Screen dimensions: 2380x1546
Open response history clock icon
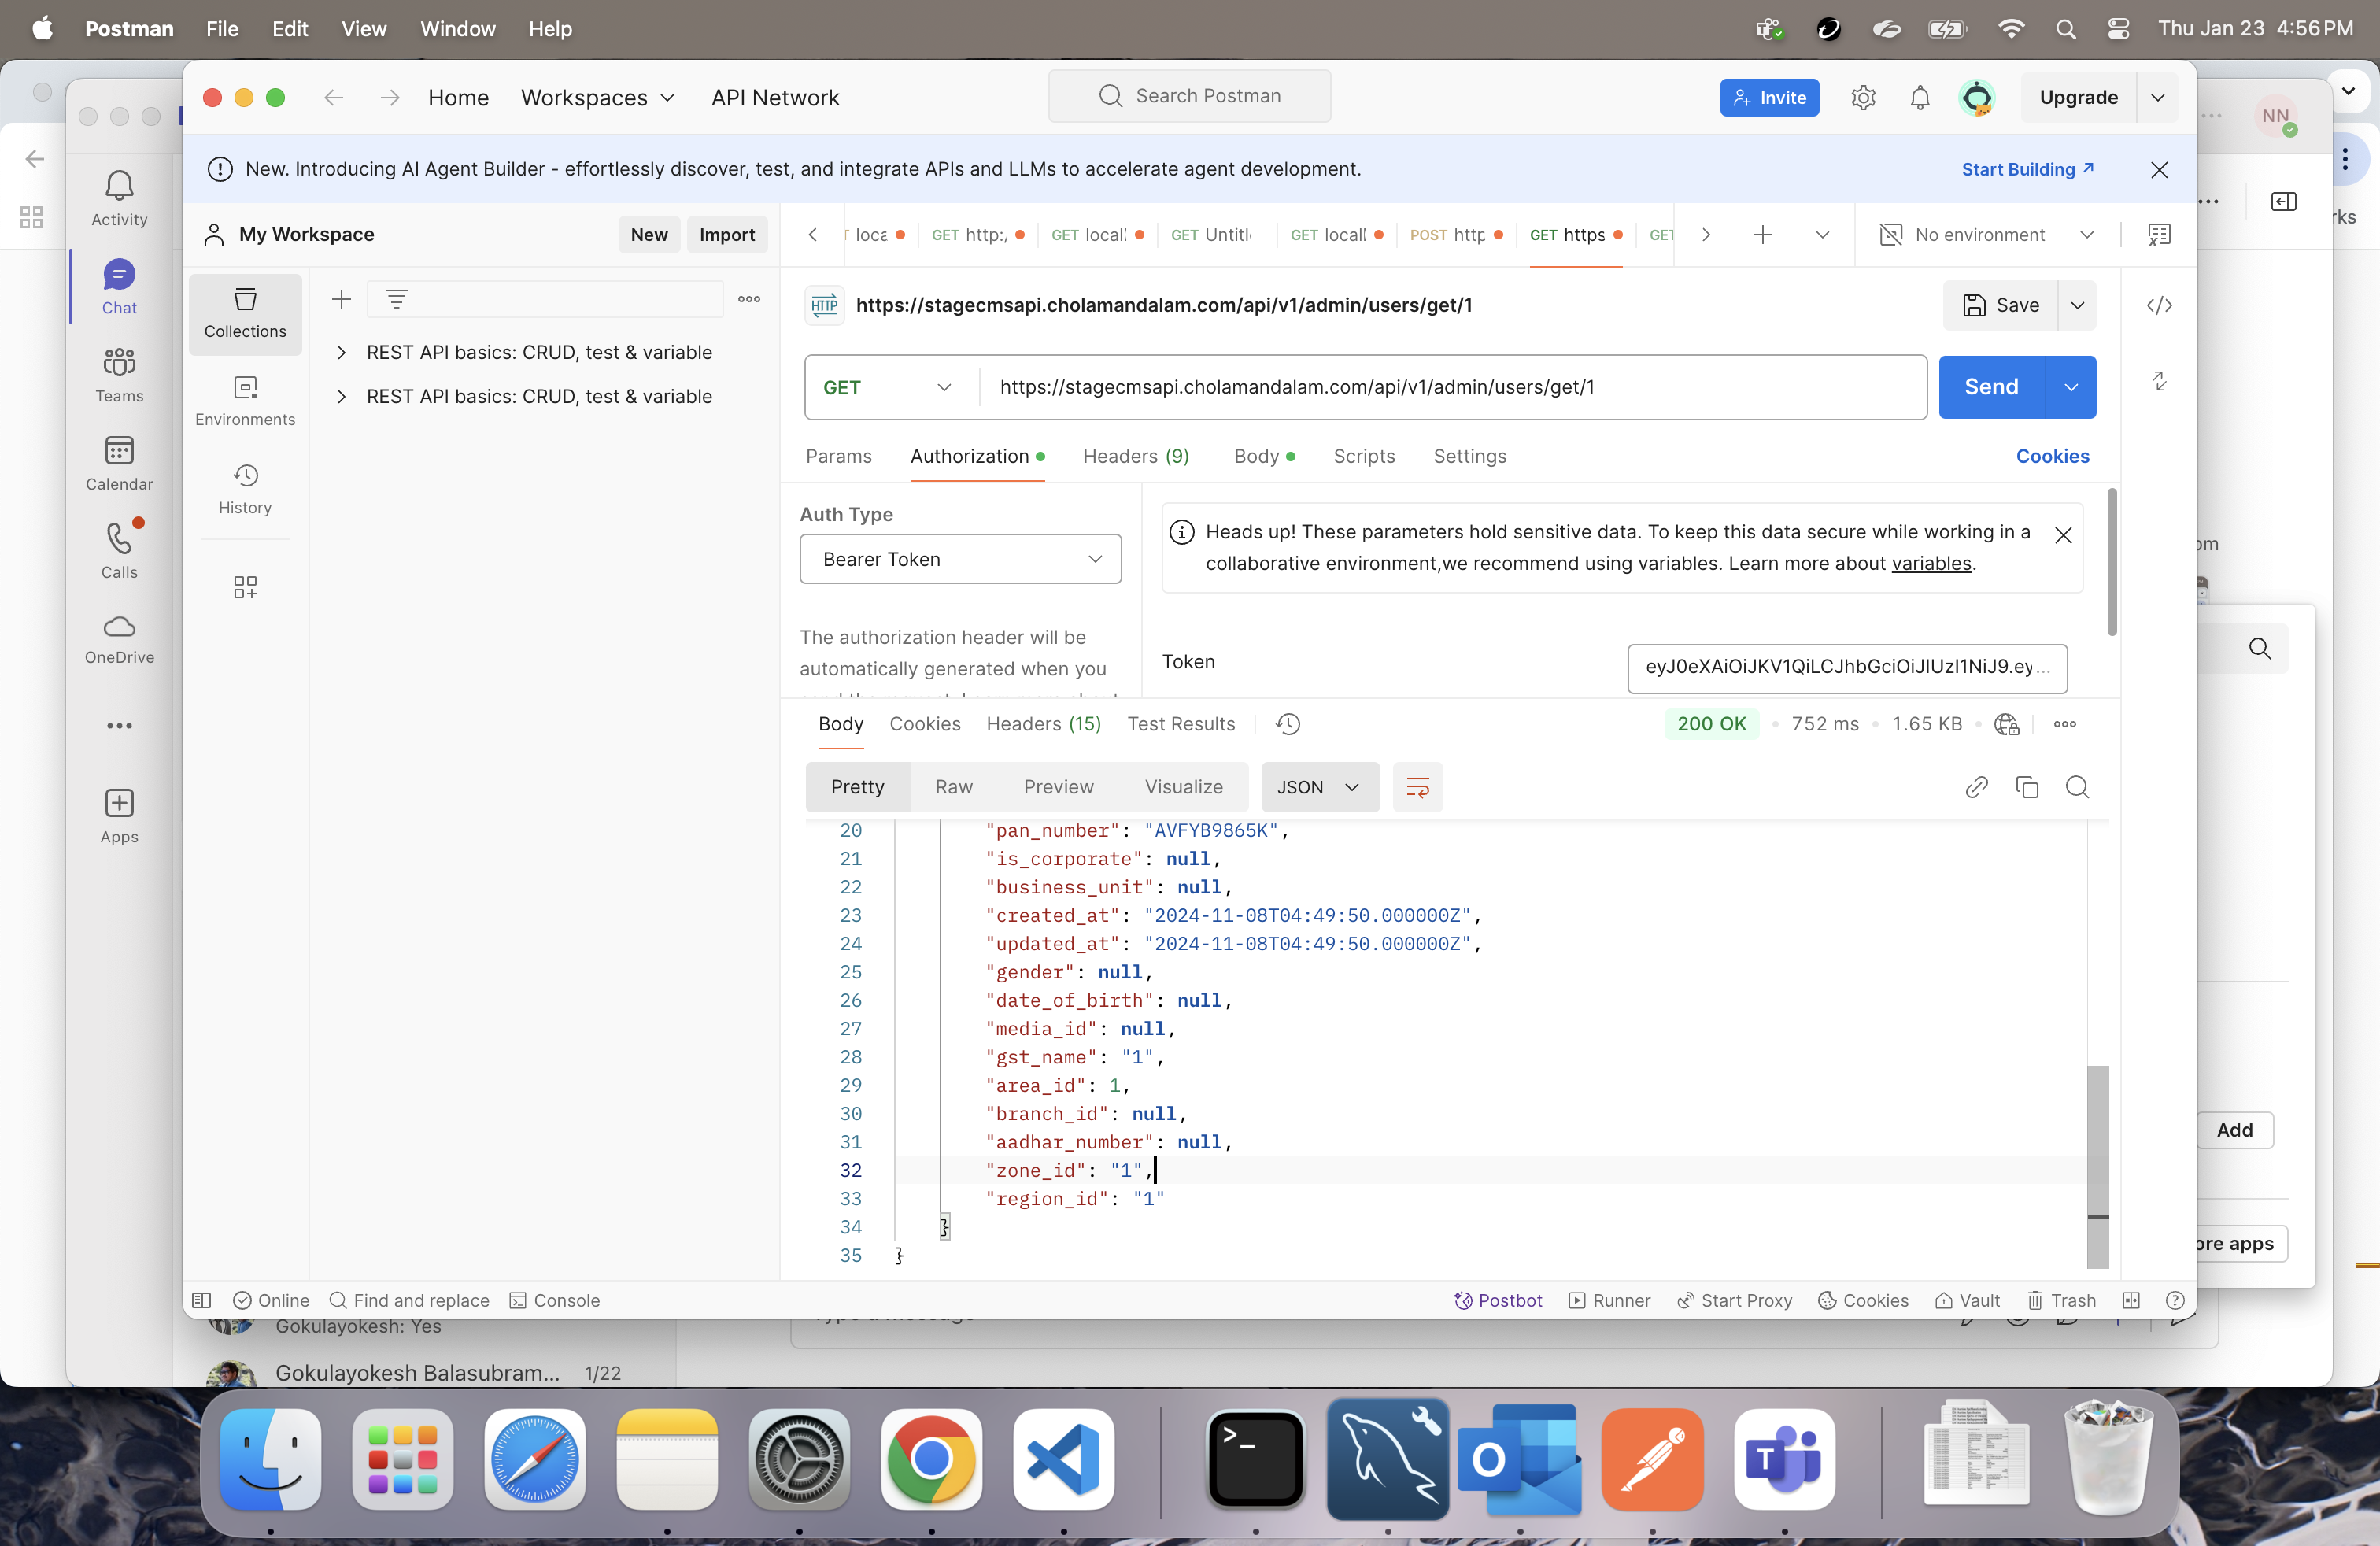pyautogui.click(x=1288, y=724)
